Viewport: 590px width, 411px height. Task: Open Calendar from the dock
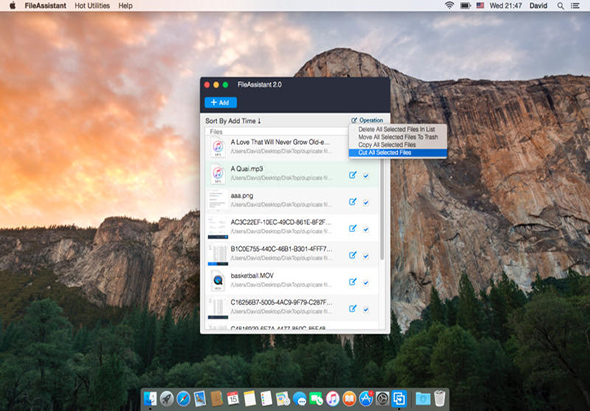pyautogui.click(x=233, y=399)
